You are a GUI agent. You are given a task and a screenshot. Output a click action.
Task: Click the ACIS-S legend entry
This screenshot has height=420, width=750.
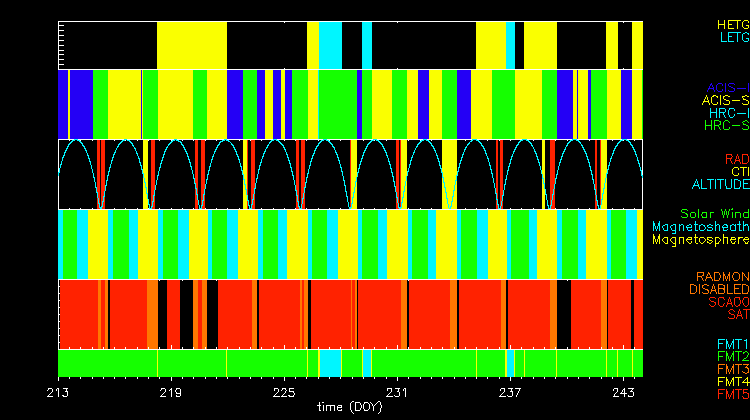point(725,100)
